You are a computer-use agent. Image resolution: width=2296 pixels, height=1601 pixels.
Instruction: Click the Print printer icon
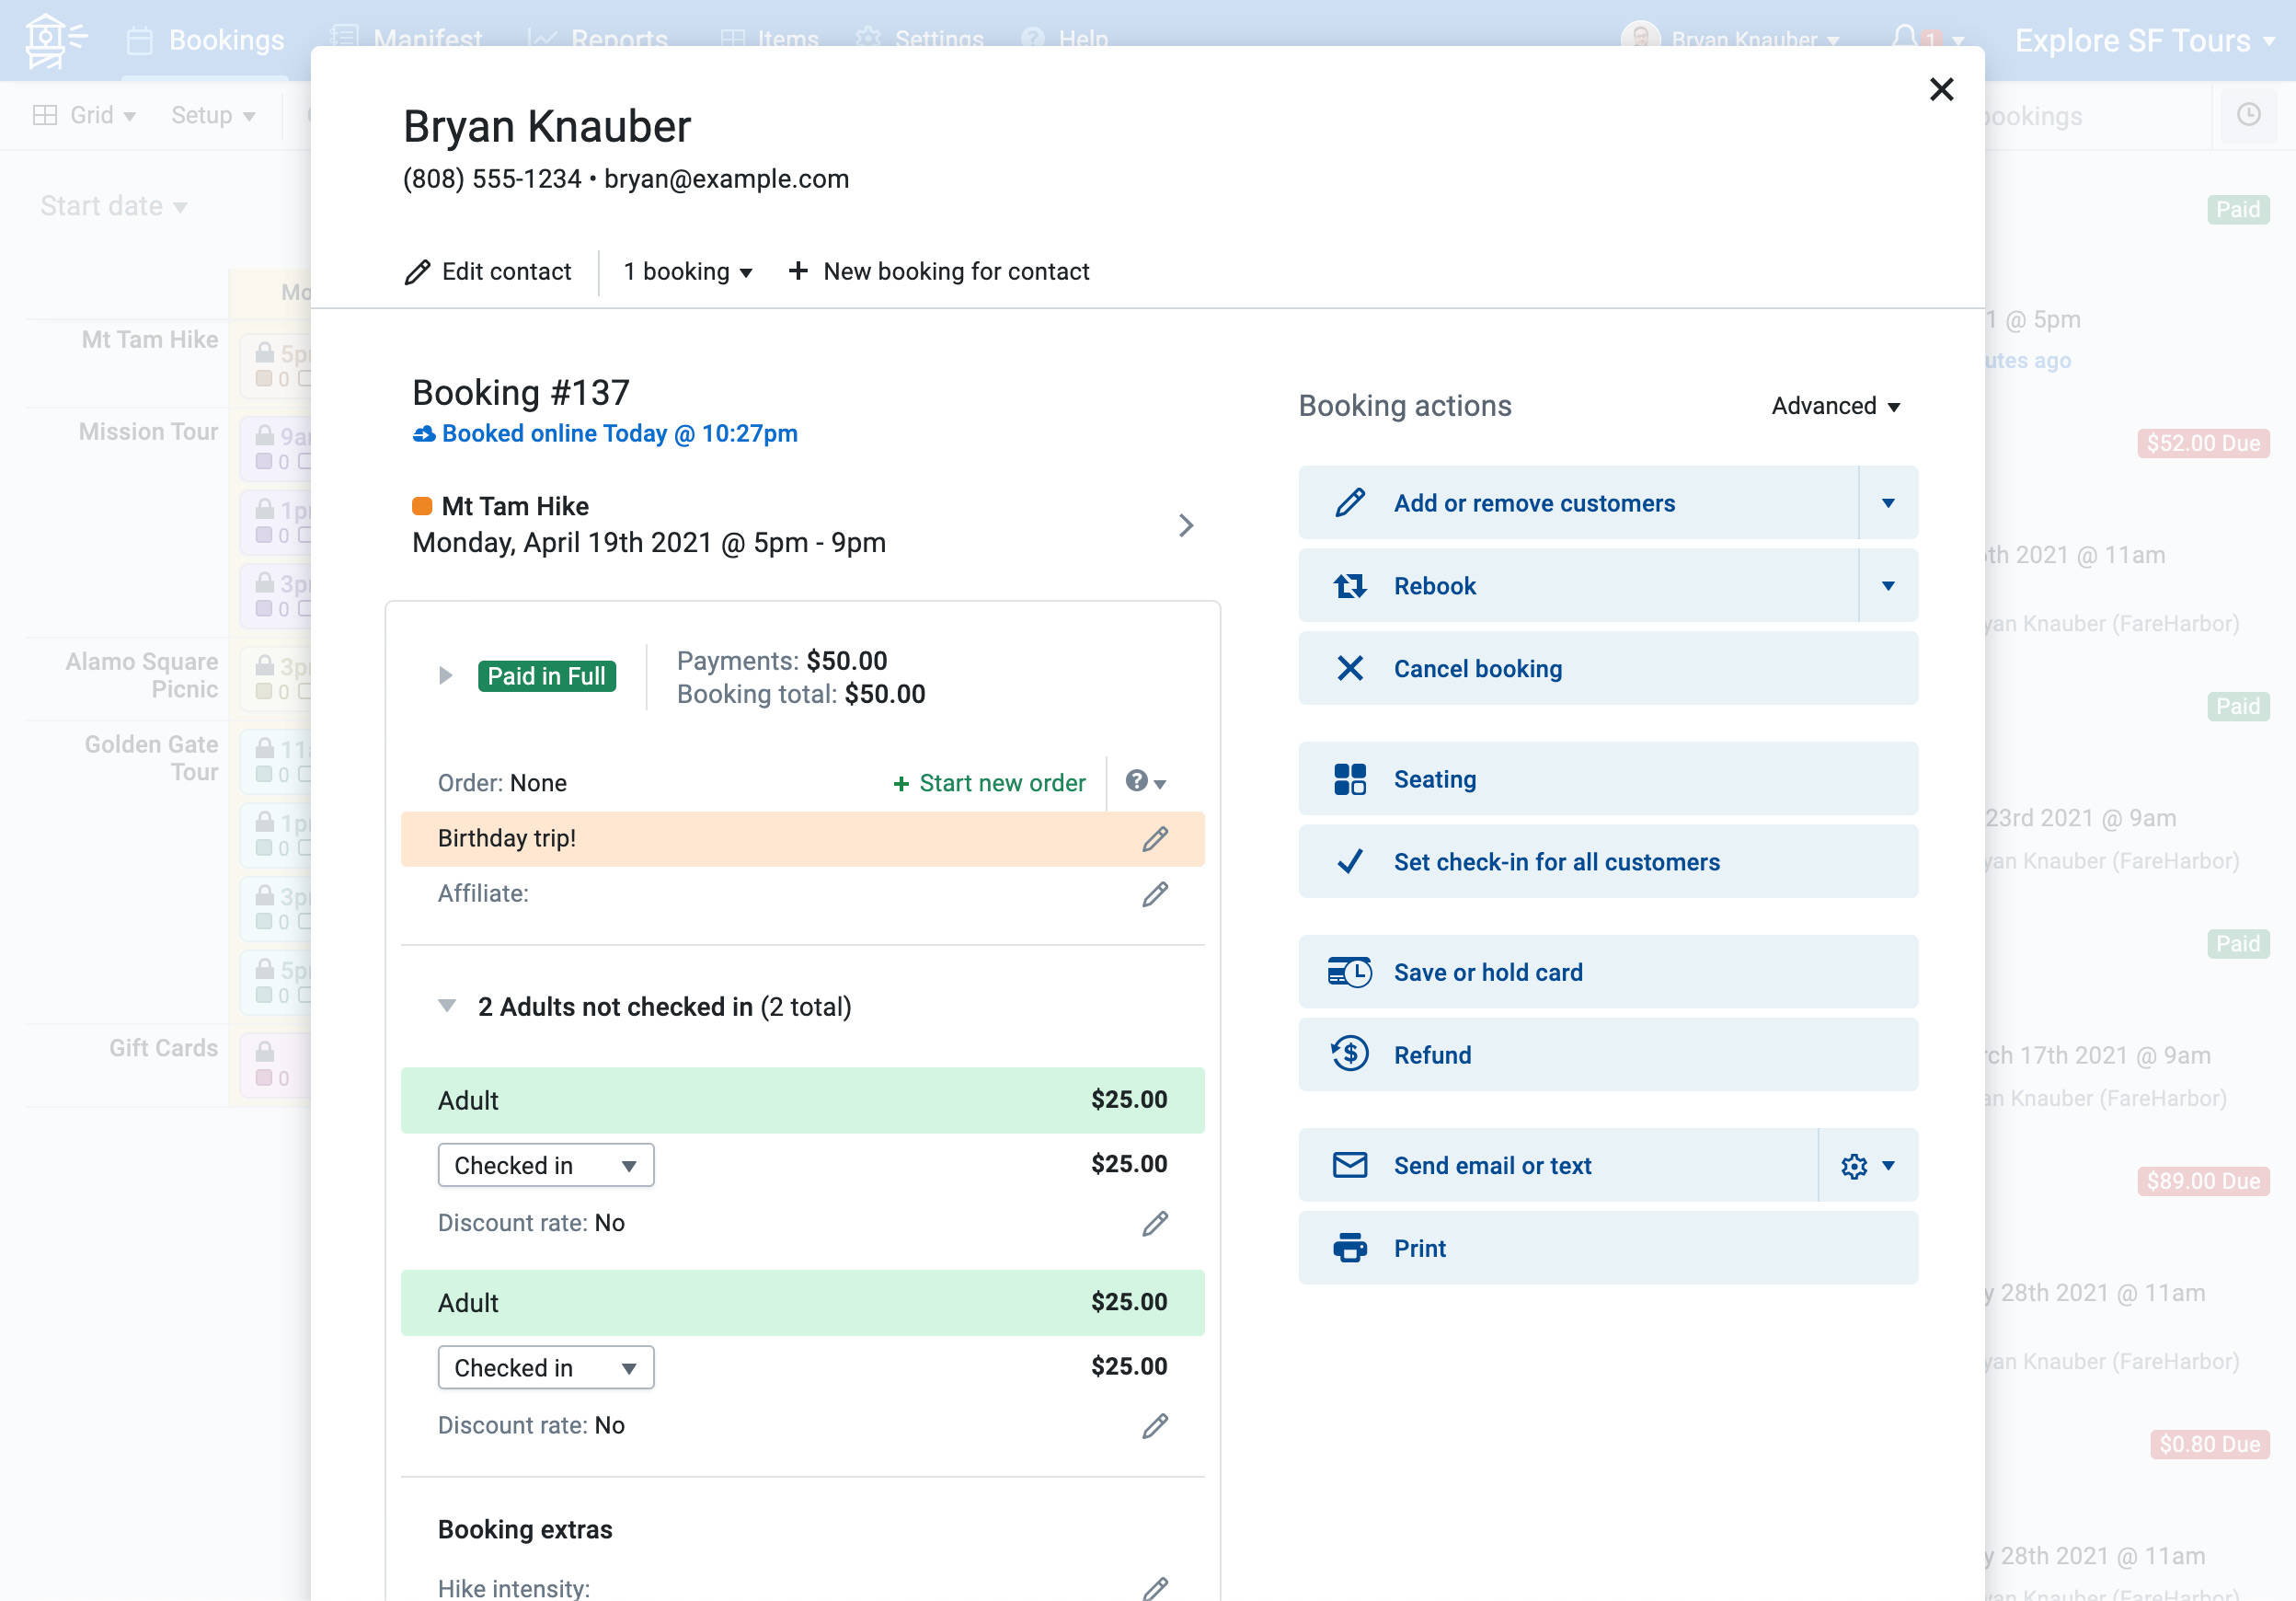1350,1249
